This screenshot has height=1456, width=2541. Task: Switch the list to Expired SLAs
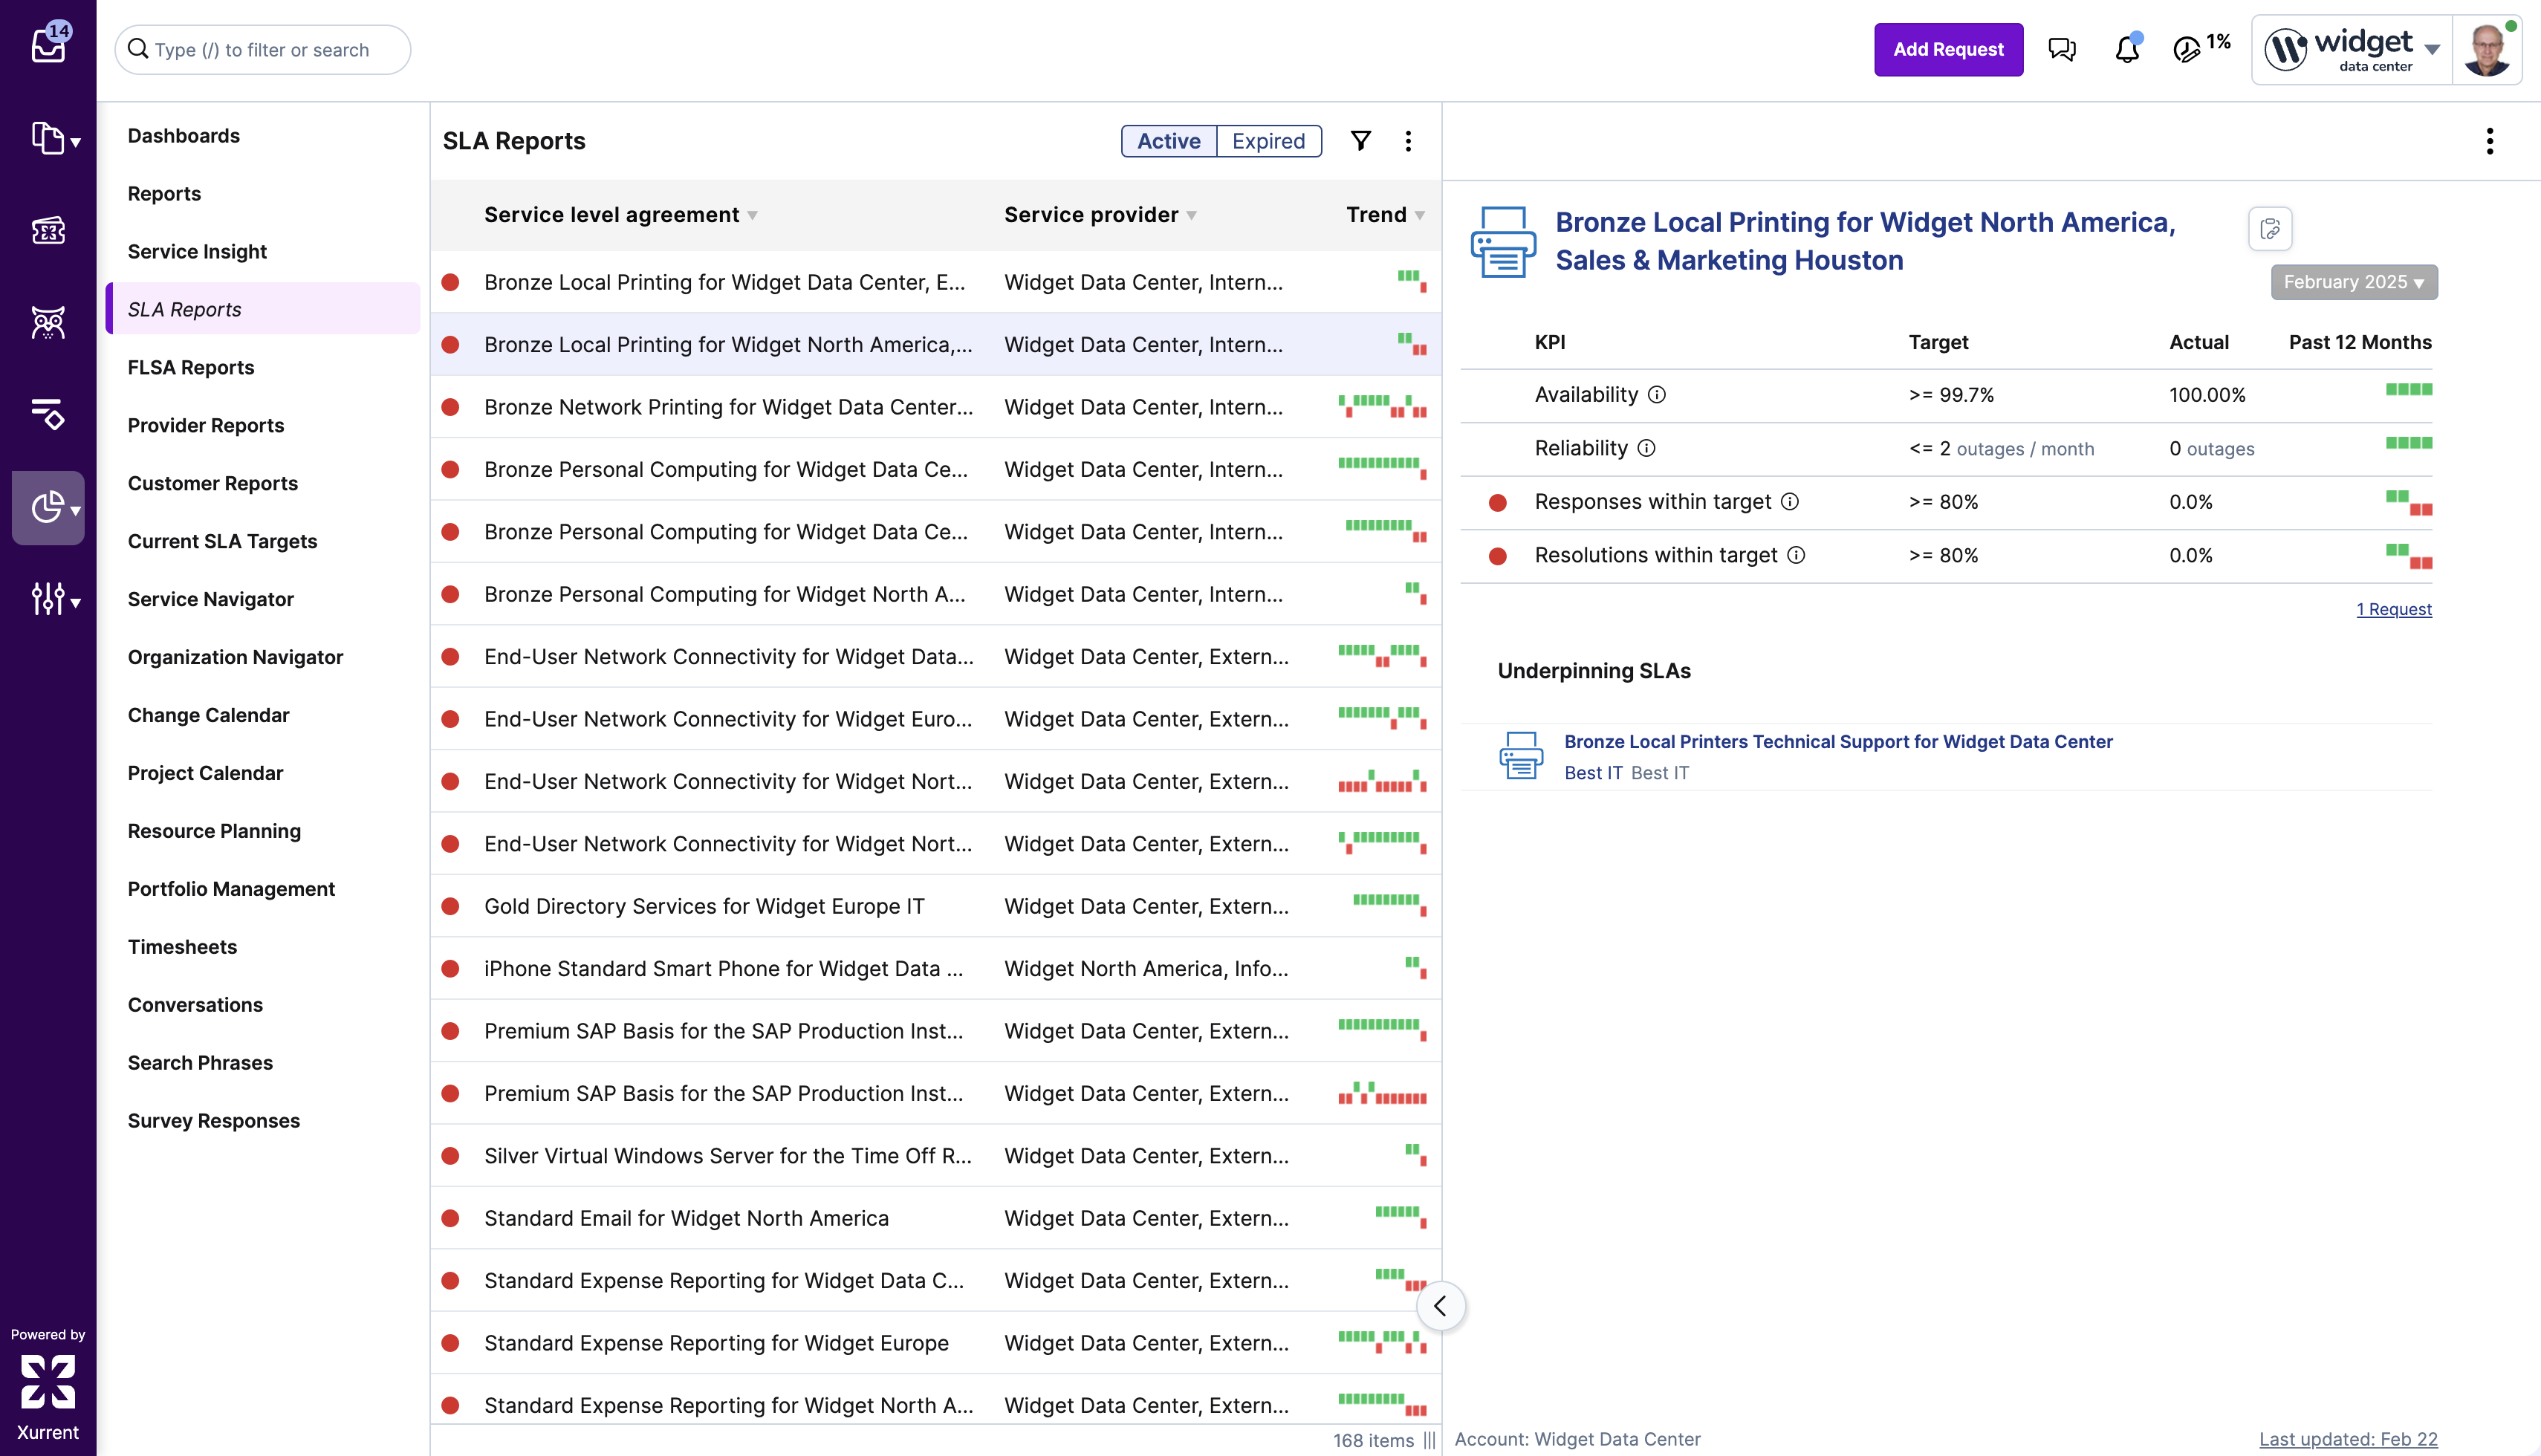[x=1268, y=141]
